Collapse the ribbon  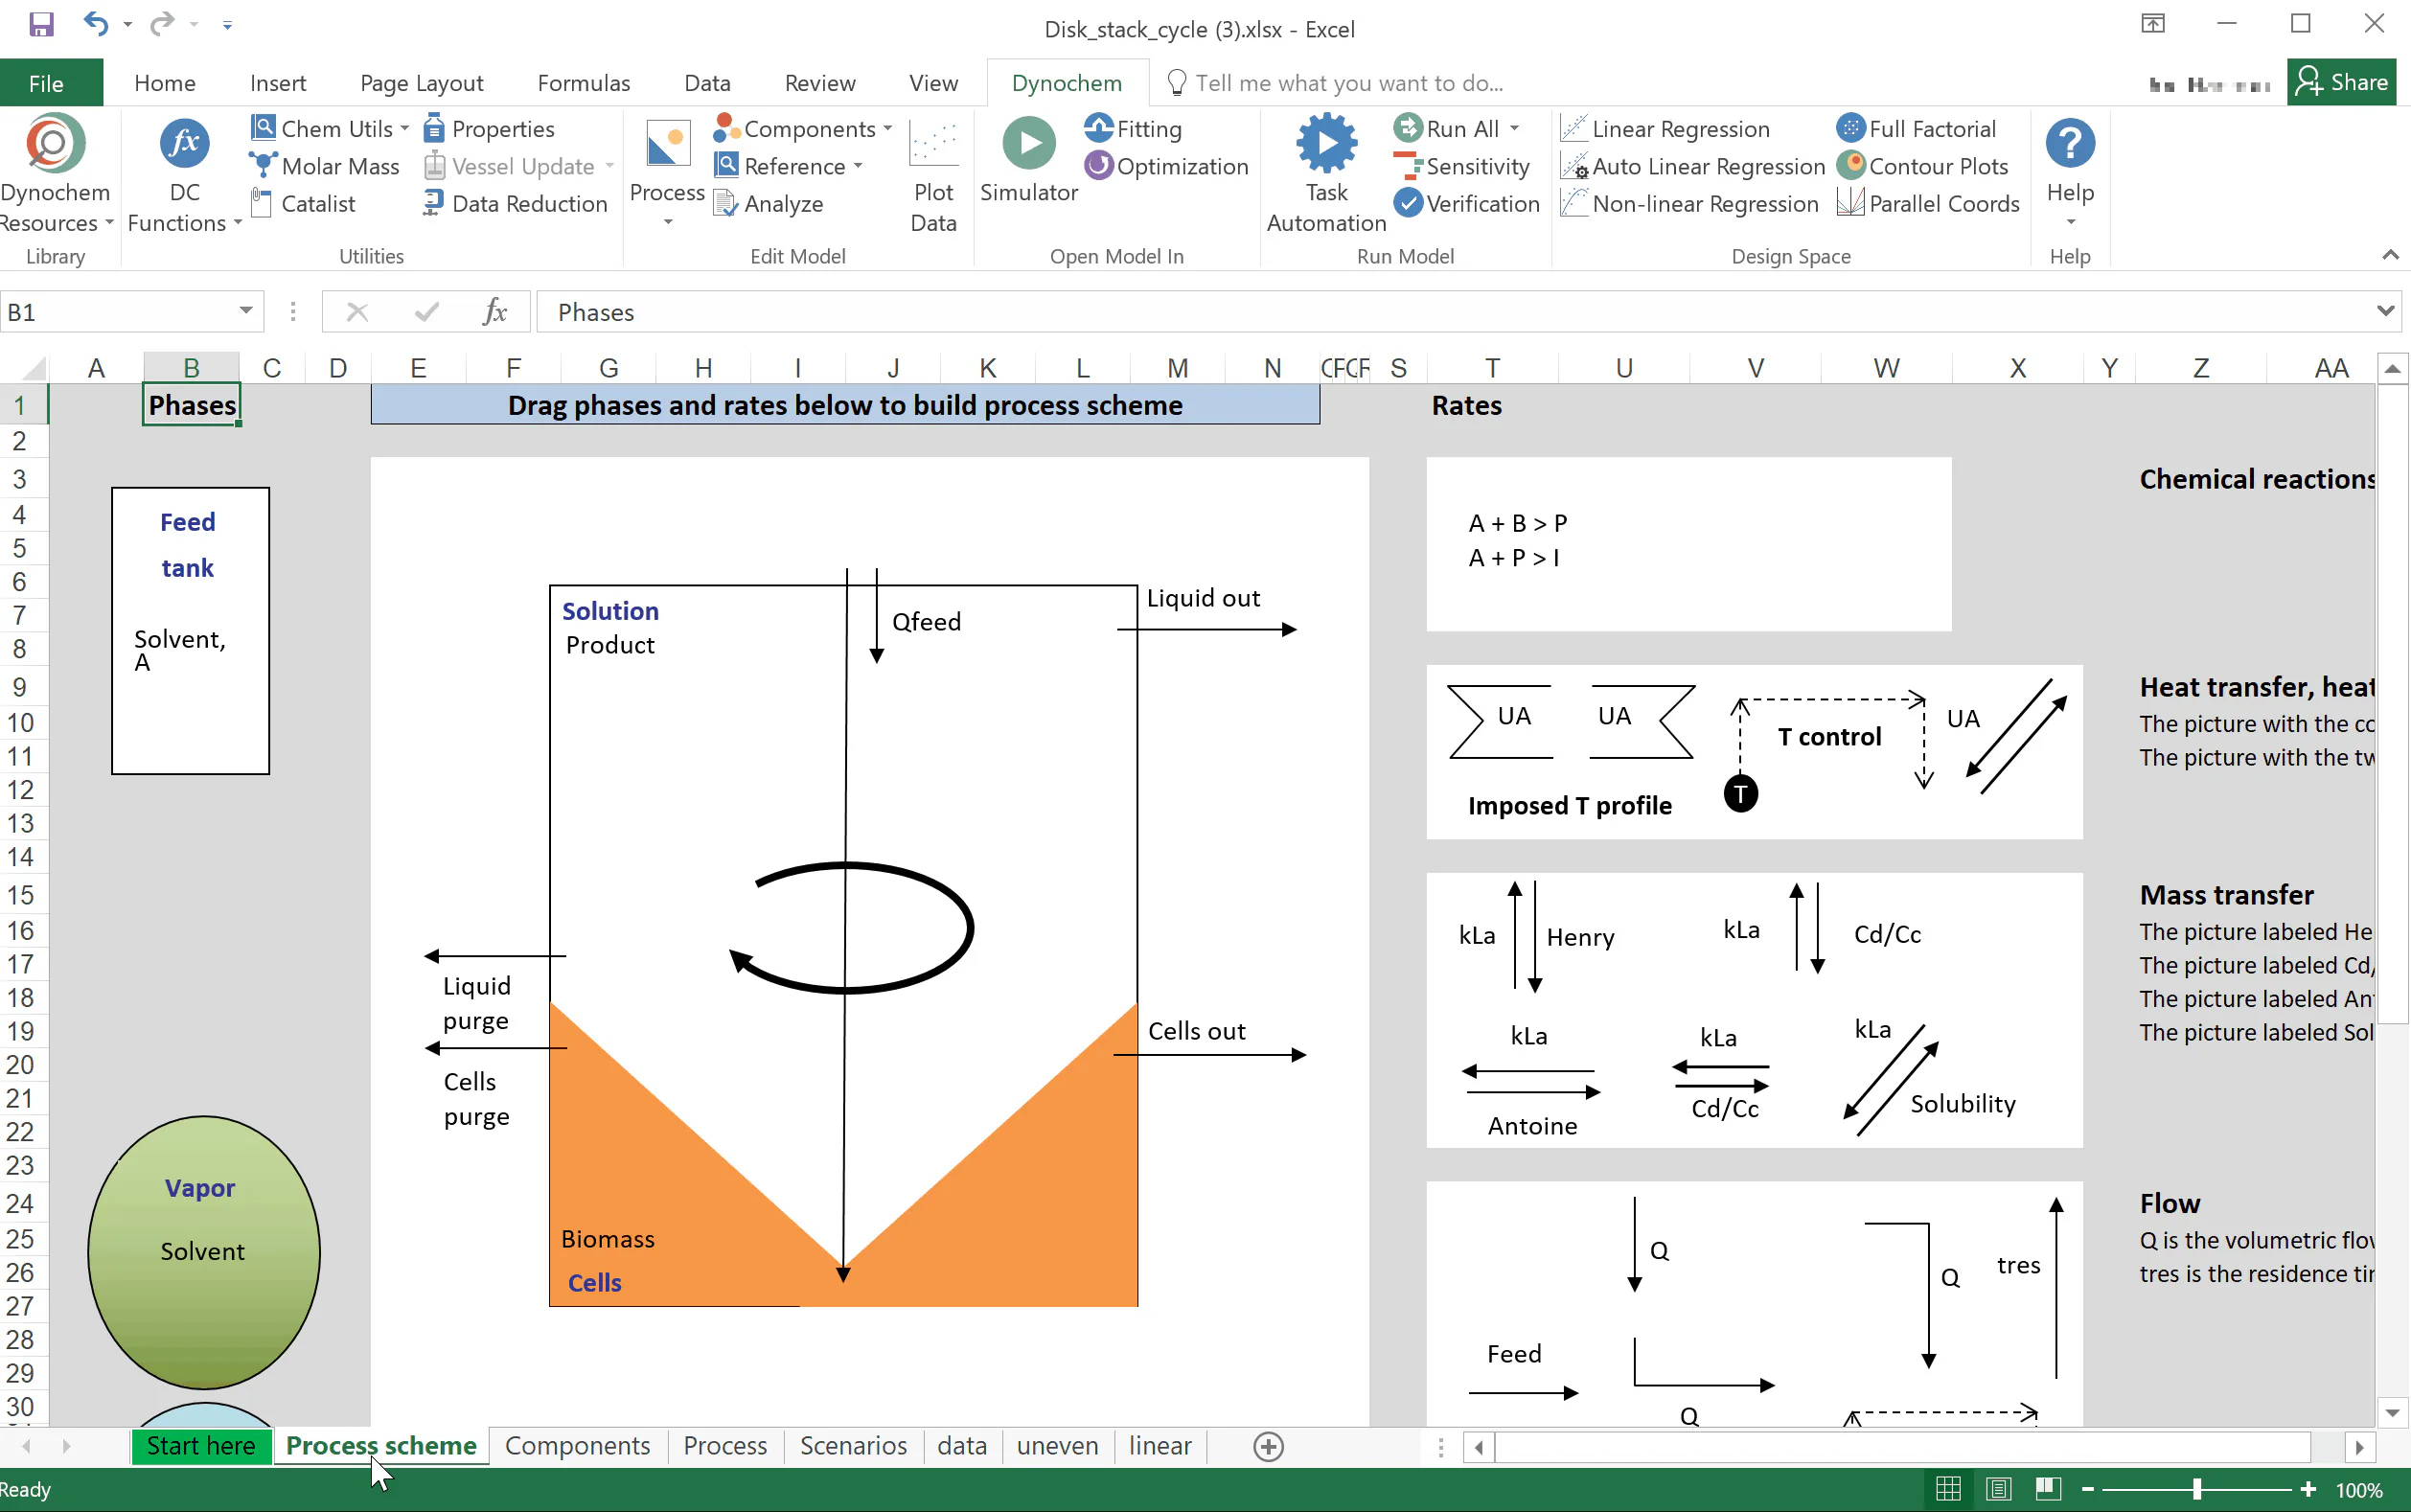click(x=2389, y=255)
